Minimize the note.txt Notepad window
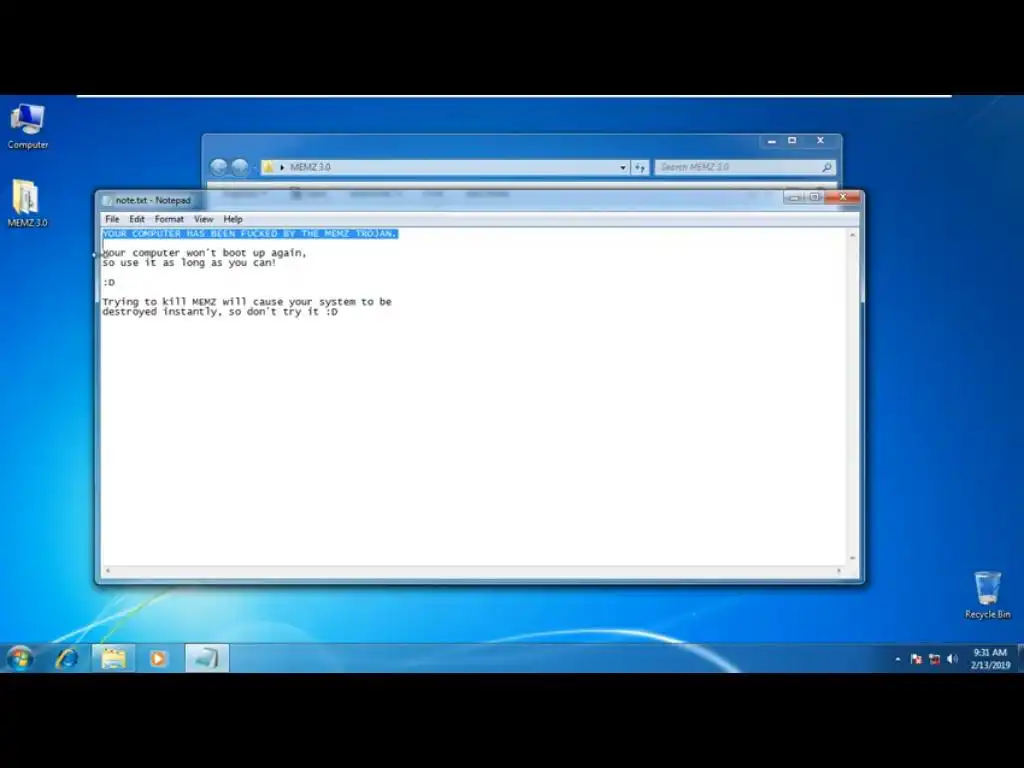 794,197
